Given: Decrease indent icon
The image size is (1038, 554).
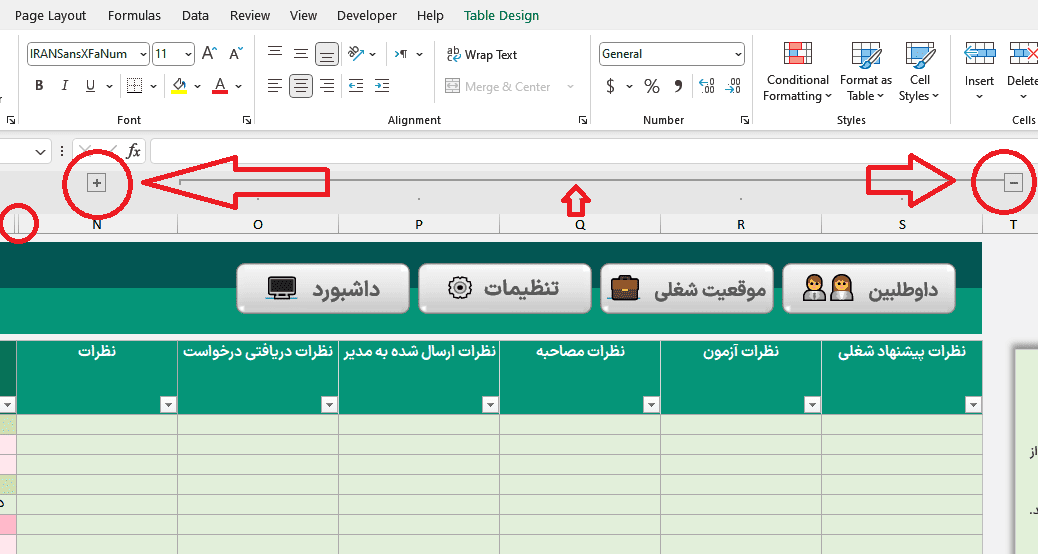Looking at the screenshot, I should point(356,85).
